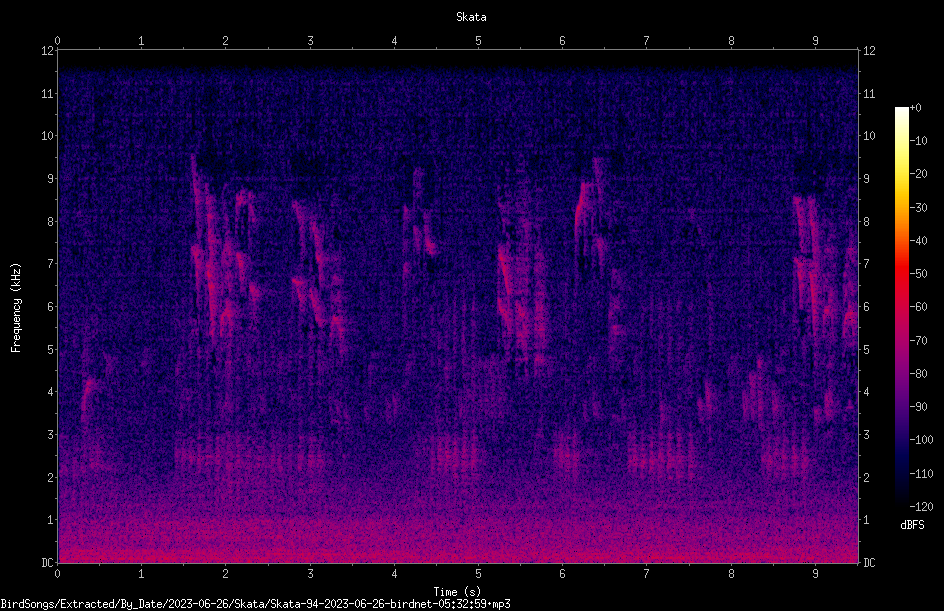
Task: Click the "Skata" title above the spectrogram
Action: tap(471, 17)
